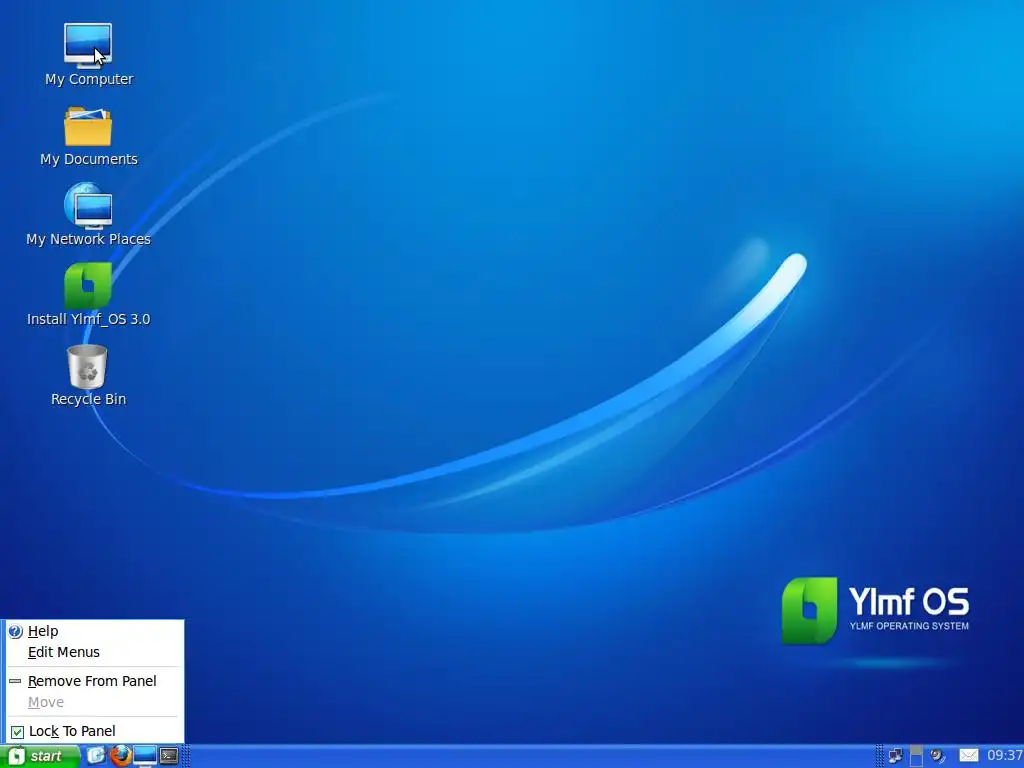The width and height of the screenshot is (1024, 768).
Task: Click the My Computer label text
Action: pos(89,79)
